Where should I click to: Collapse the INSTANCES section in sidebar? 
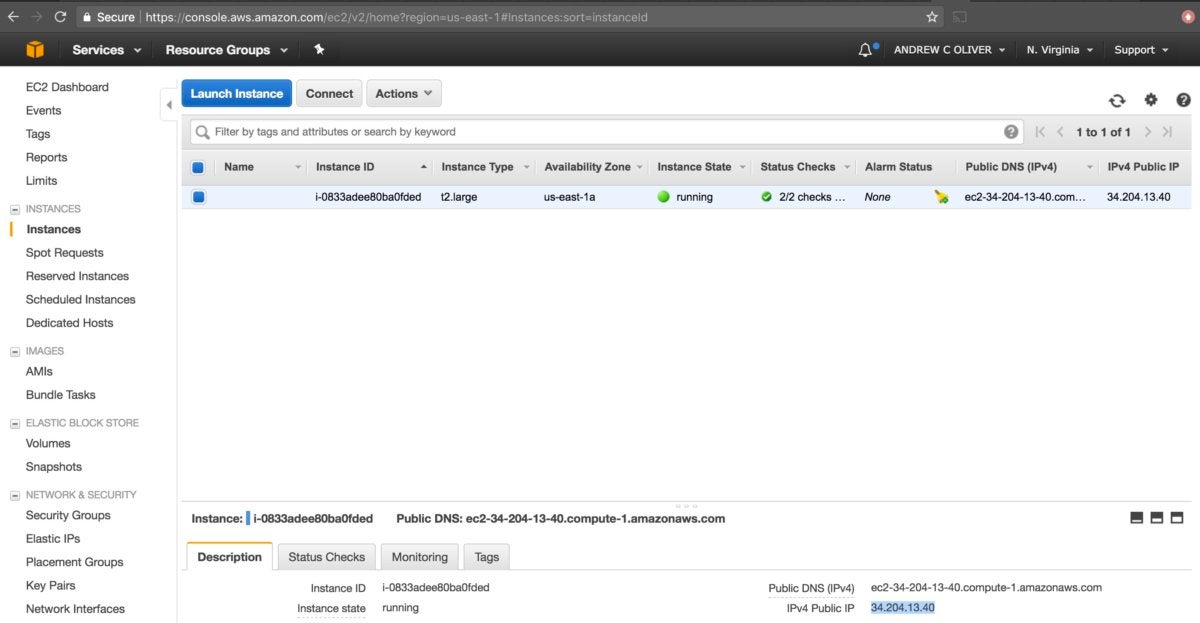(x=15, y=210)
